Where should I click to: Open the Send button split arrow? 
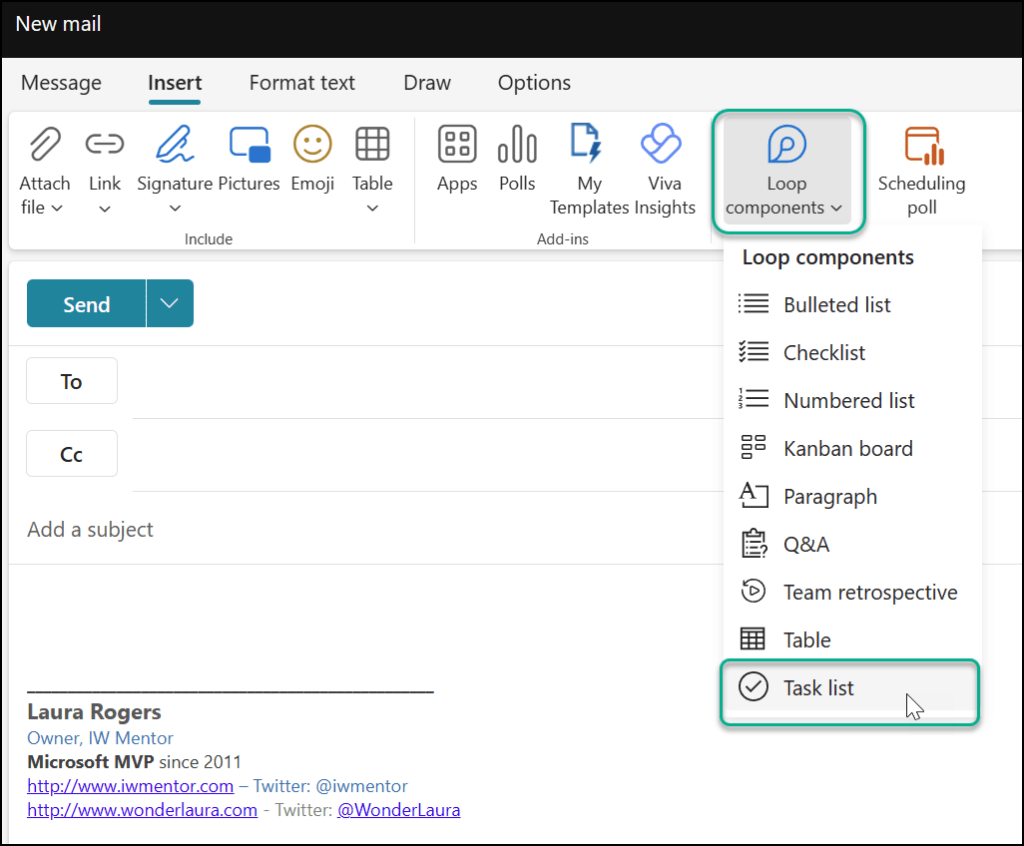pyautogui.click(x=167, y=303)
